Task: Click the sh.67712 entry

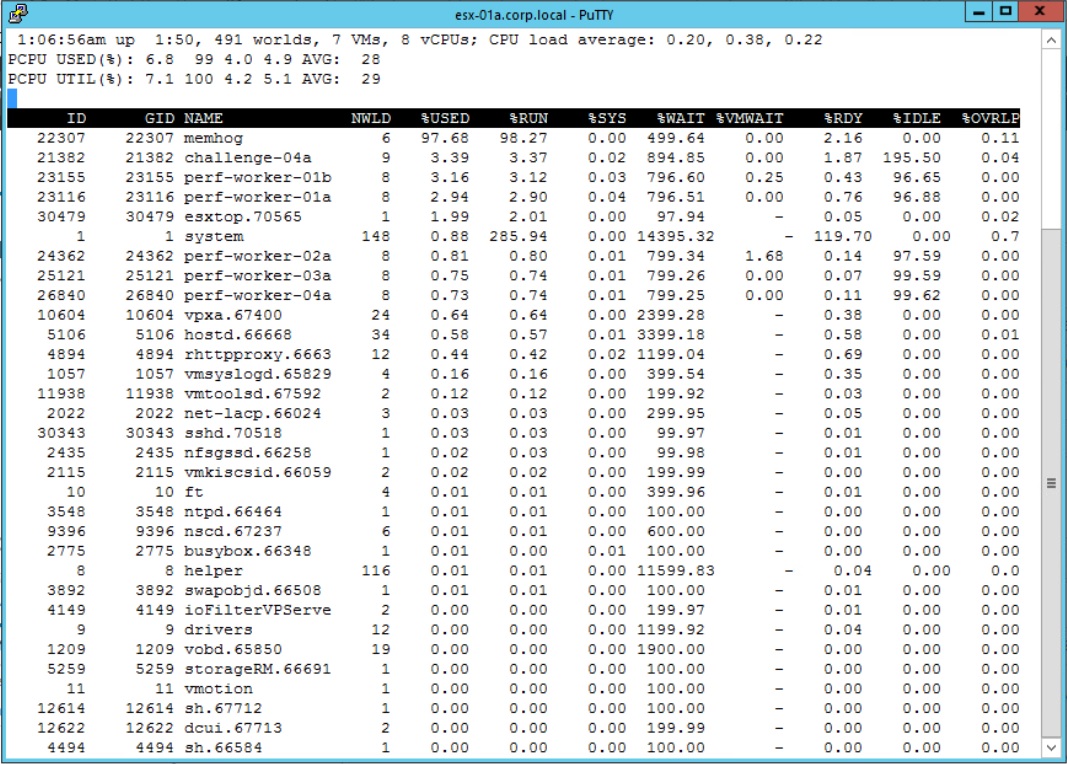Action: point(223,710)
